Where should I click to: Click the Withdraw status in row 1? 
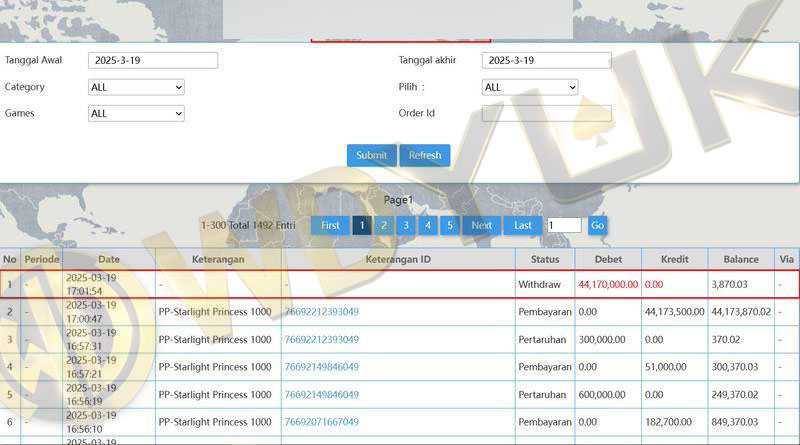539,285
